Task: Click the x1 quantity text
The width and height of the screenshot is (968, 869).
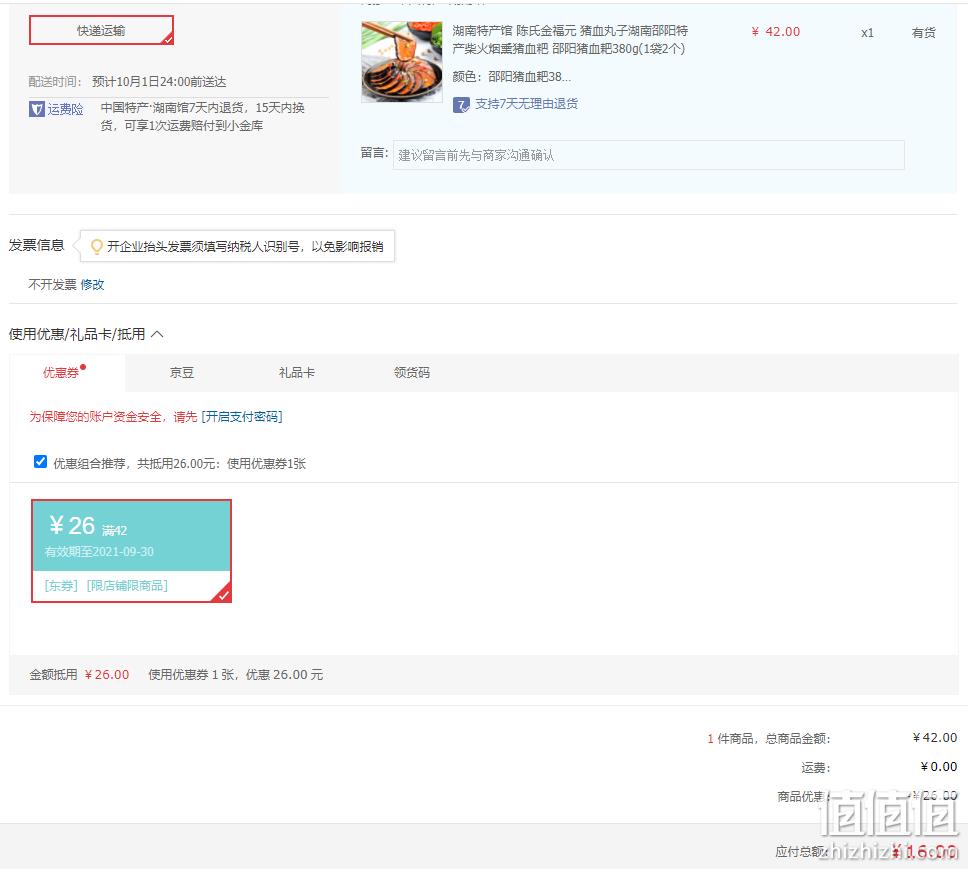Action: click(867, 33)
